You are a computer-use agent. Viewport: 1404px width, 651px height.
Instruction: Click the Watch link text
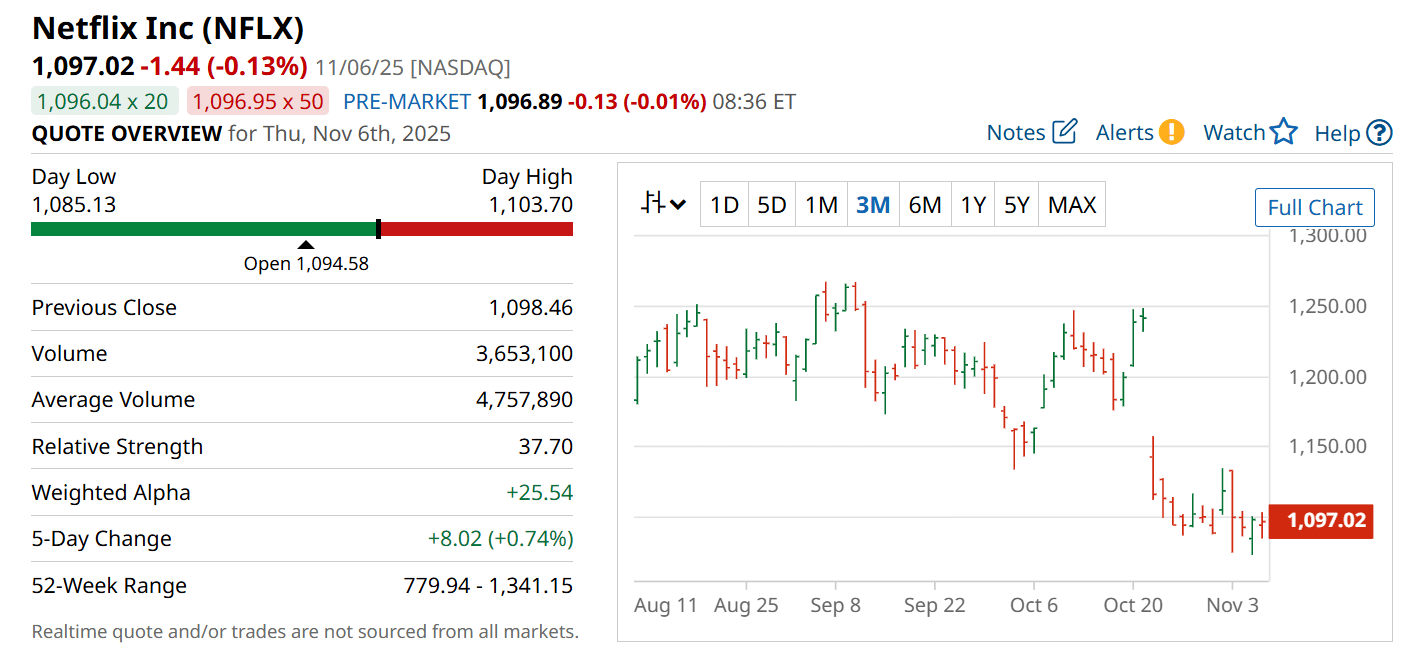(1233, 133)
